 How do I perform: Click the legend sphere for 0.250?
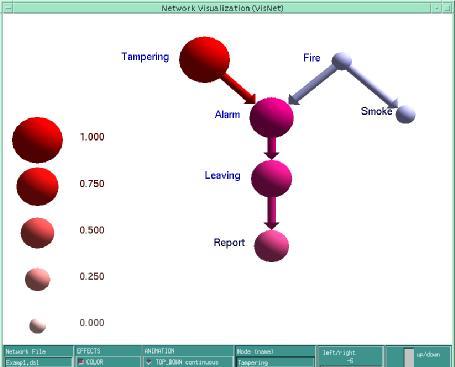pyautogui.click(x=37, y=279)
